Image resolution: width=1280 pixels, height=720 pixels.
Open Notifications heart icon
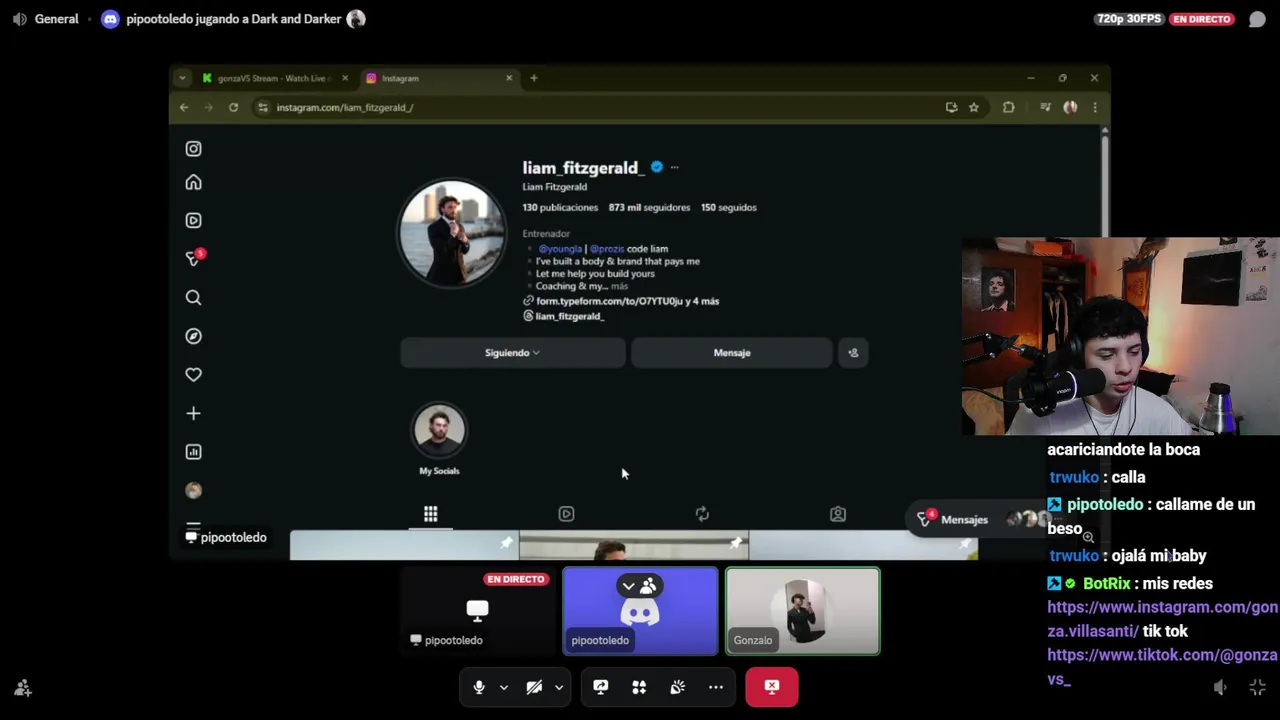click(x=193, y=374)
